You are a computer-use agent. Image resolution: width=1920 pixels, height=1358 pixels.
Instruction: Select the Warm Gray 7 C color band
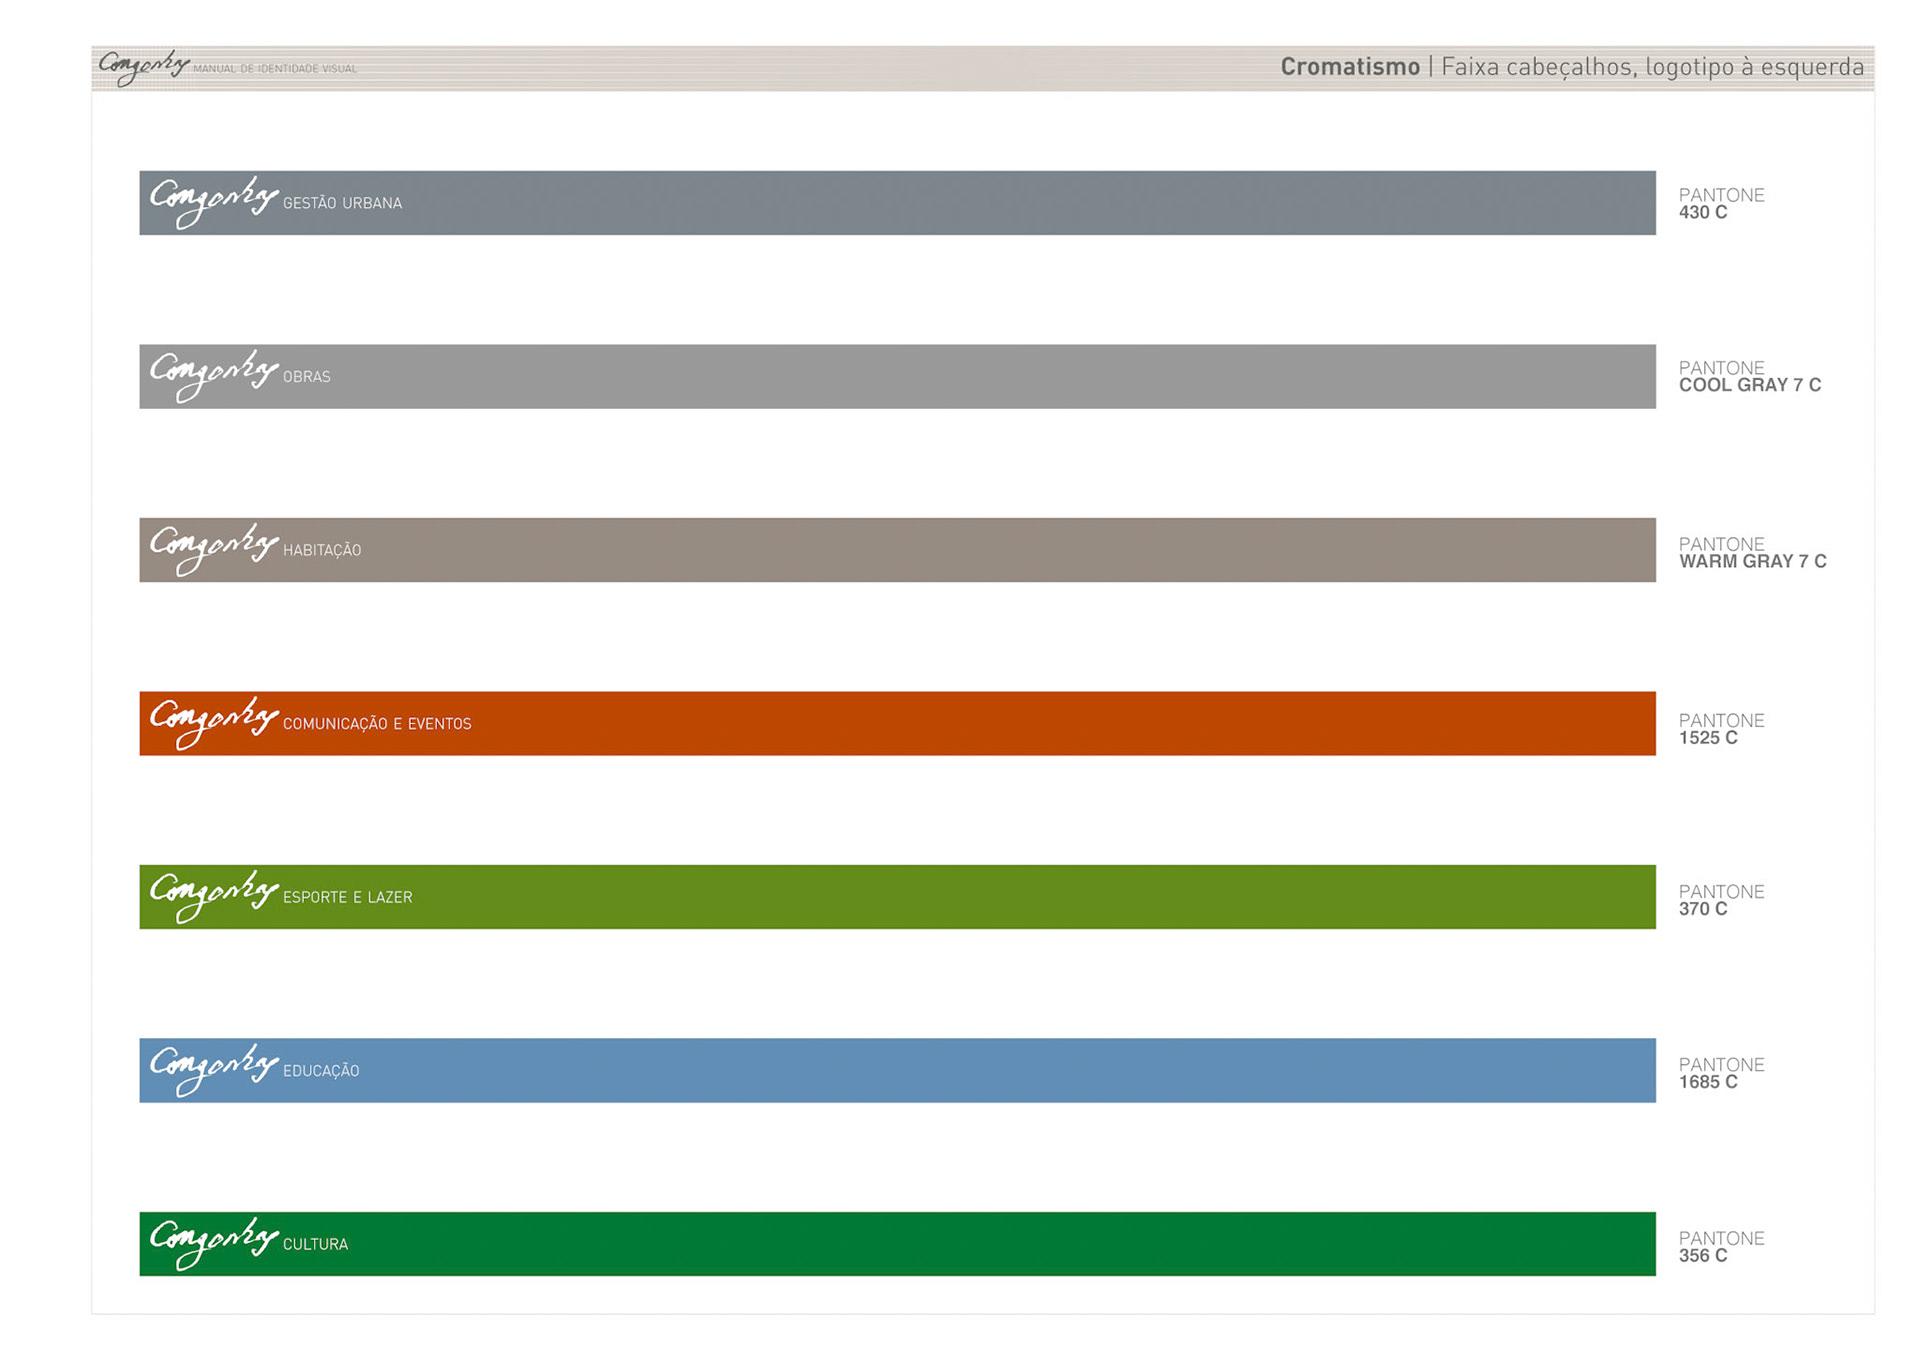tap(897, 550)
